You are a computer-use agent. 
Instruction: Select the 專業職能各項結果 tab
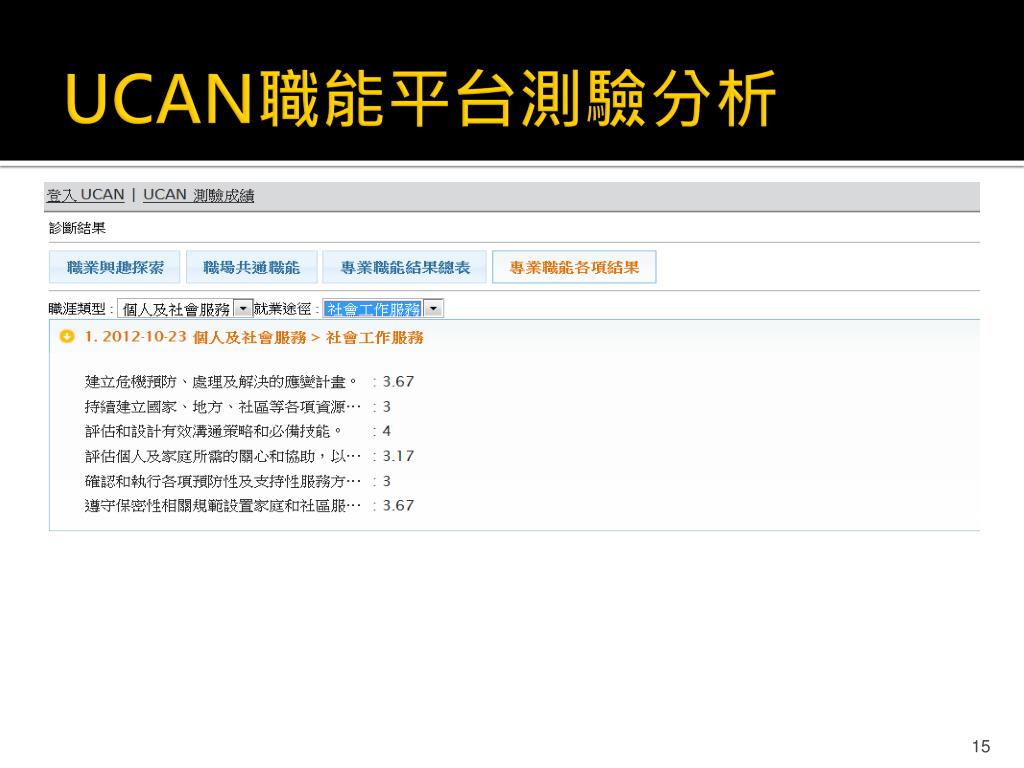pyautogui.click(x=574, y=267)
